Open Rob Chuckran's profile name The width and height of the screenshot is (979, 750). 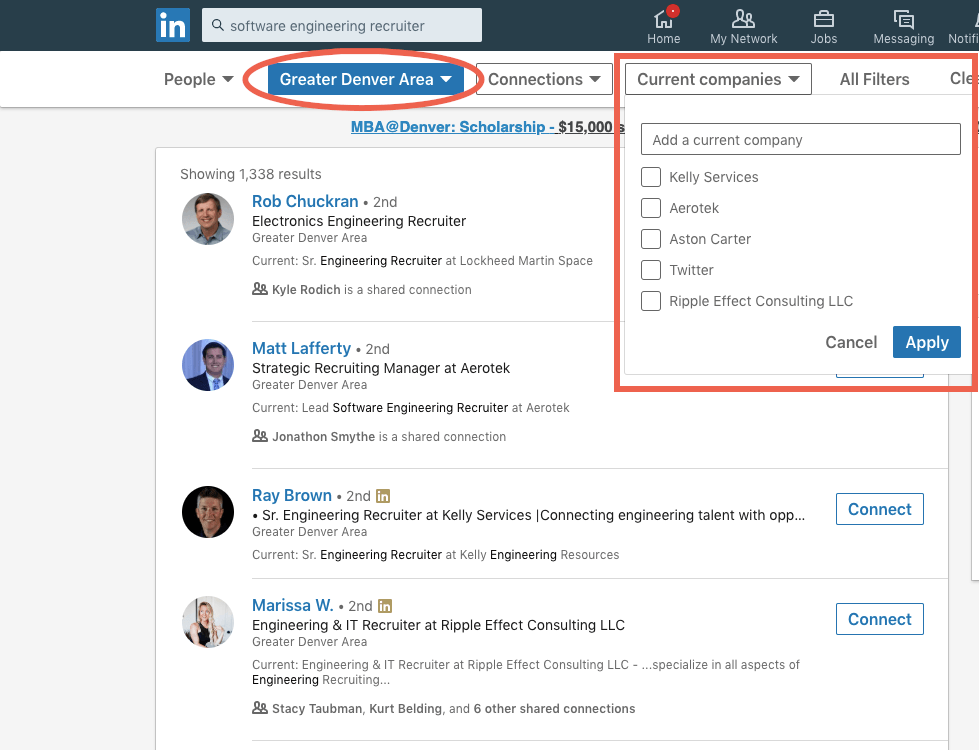[305, 201]
